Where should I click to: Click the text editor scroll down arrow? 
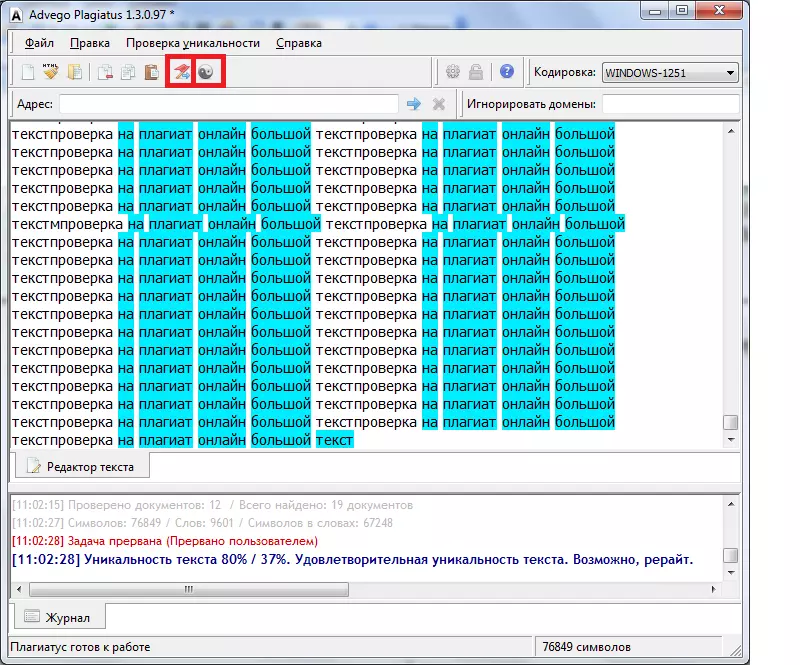731,440
